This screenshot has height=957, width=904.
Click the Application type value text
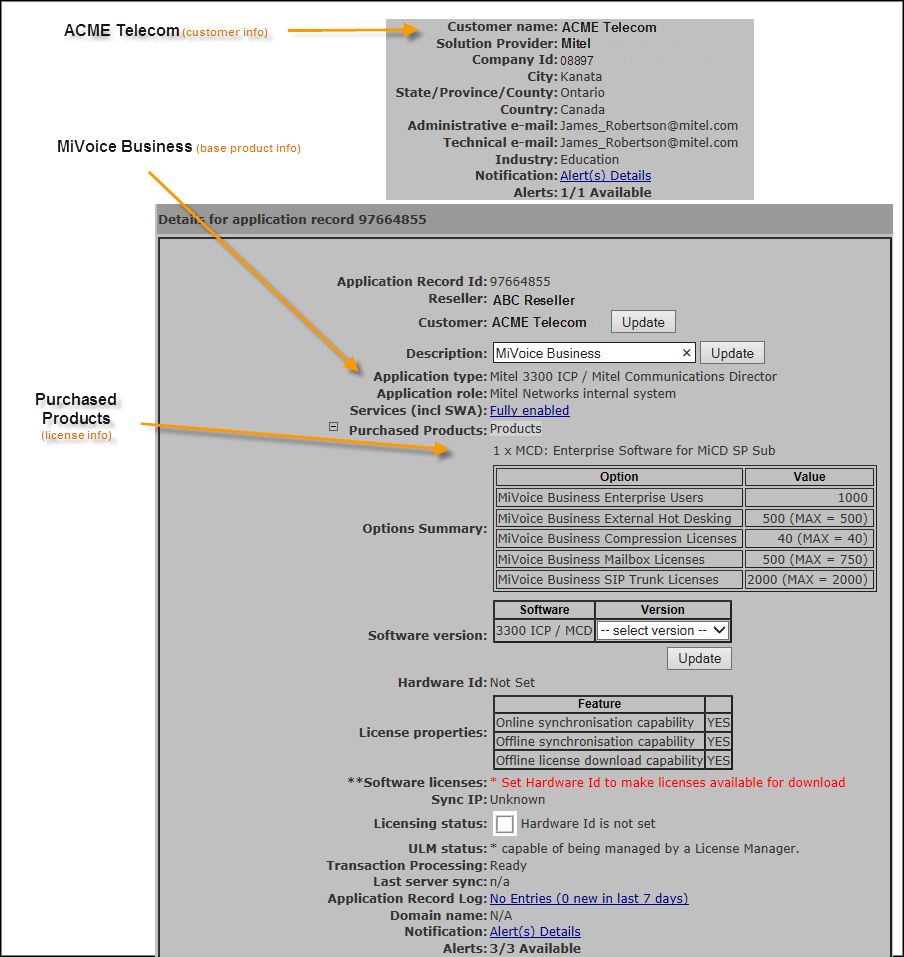(634, 377)
